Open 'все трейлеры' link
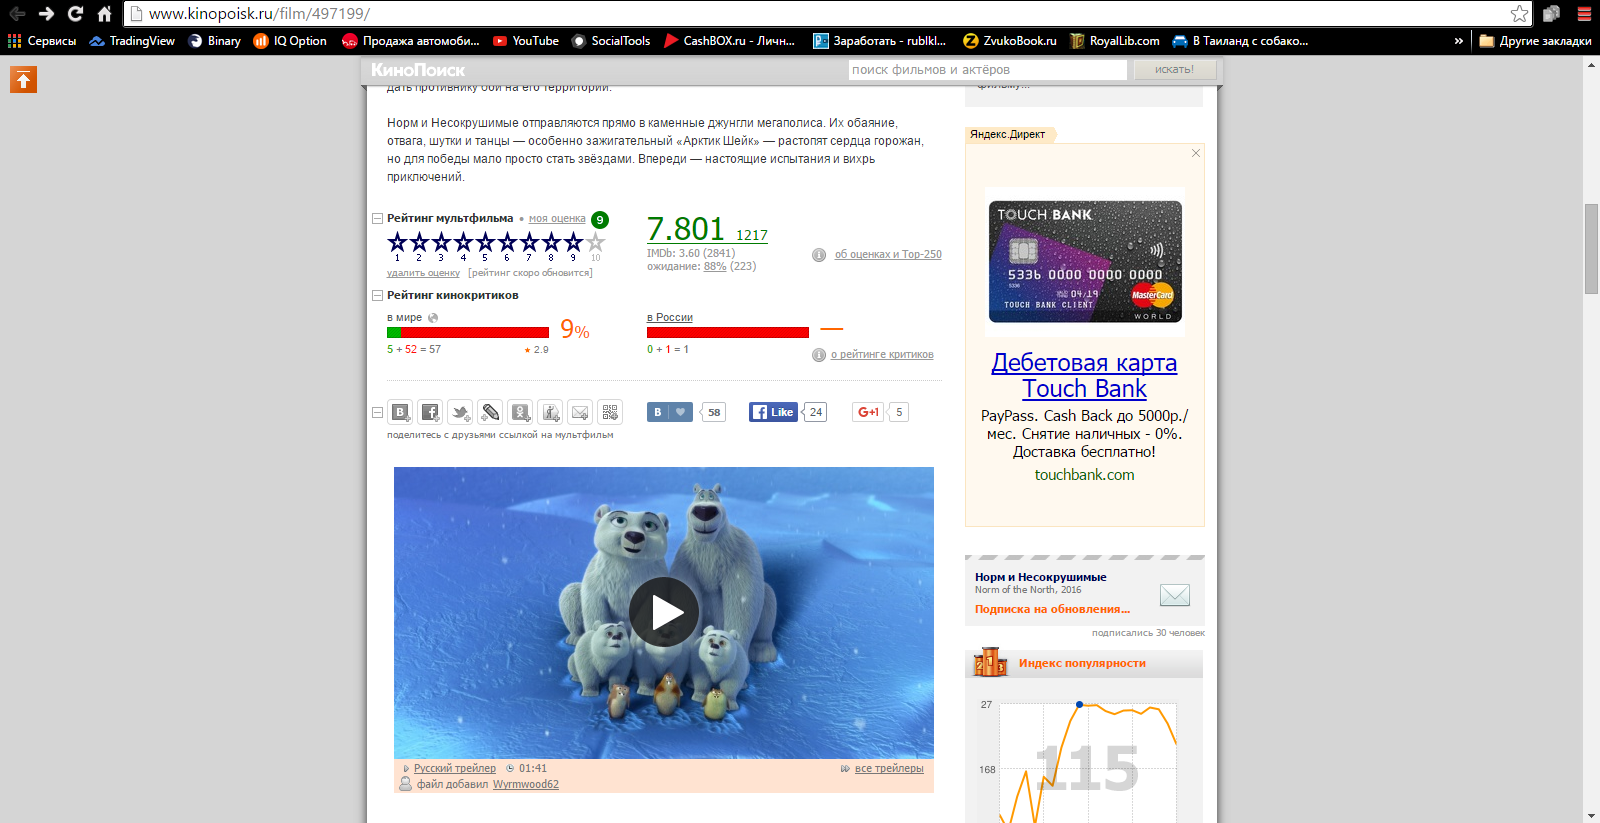This screenshot has height=823, width=1600. [x=889, y=769]
